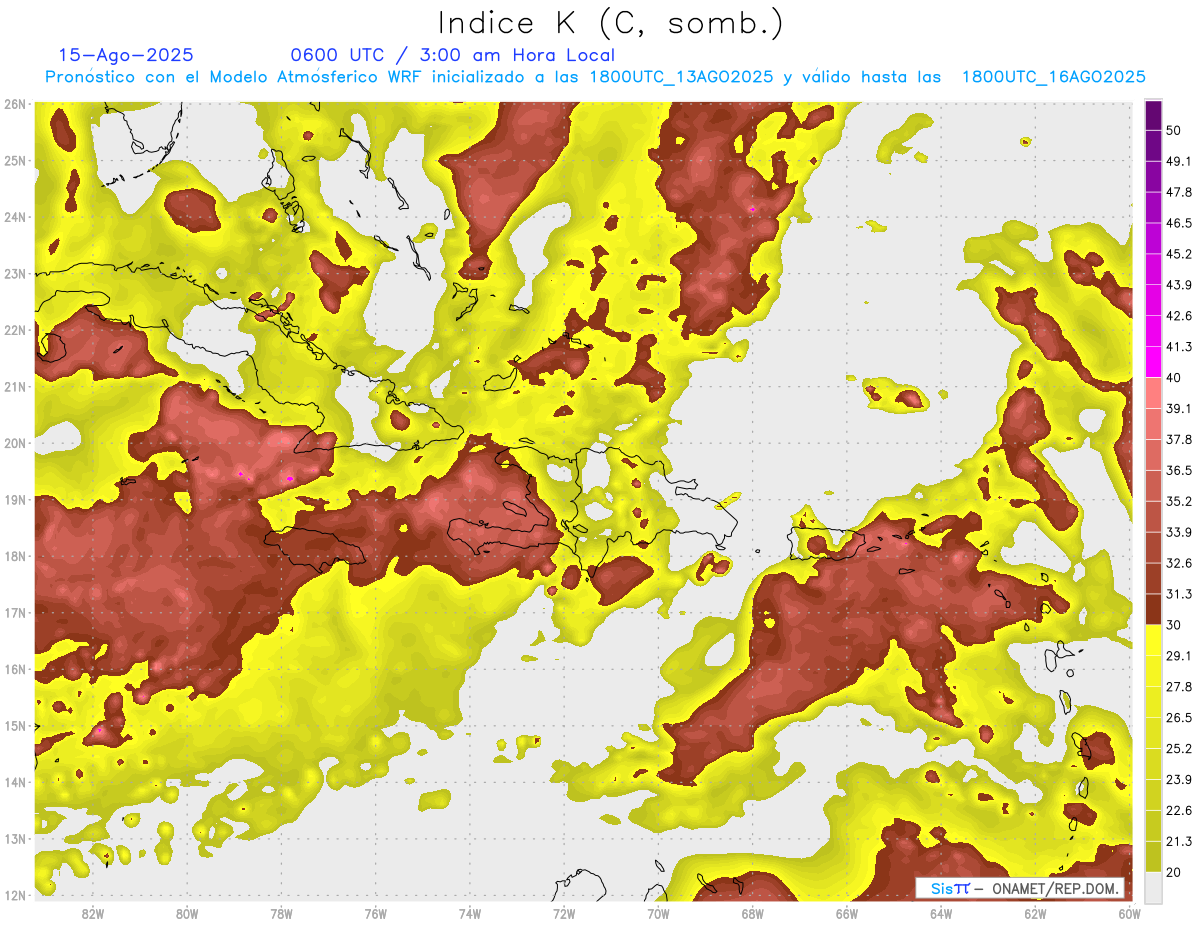Click the color bar label "32.6"
Viewport: 1200px width, 927px height.
pyautogui.click(x=1179, y=563)
